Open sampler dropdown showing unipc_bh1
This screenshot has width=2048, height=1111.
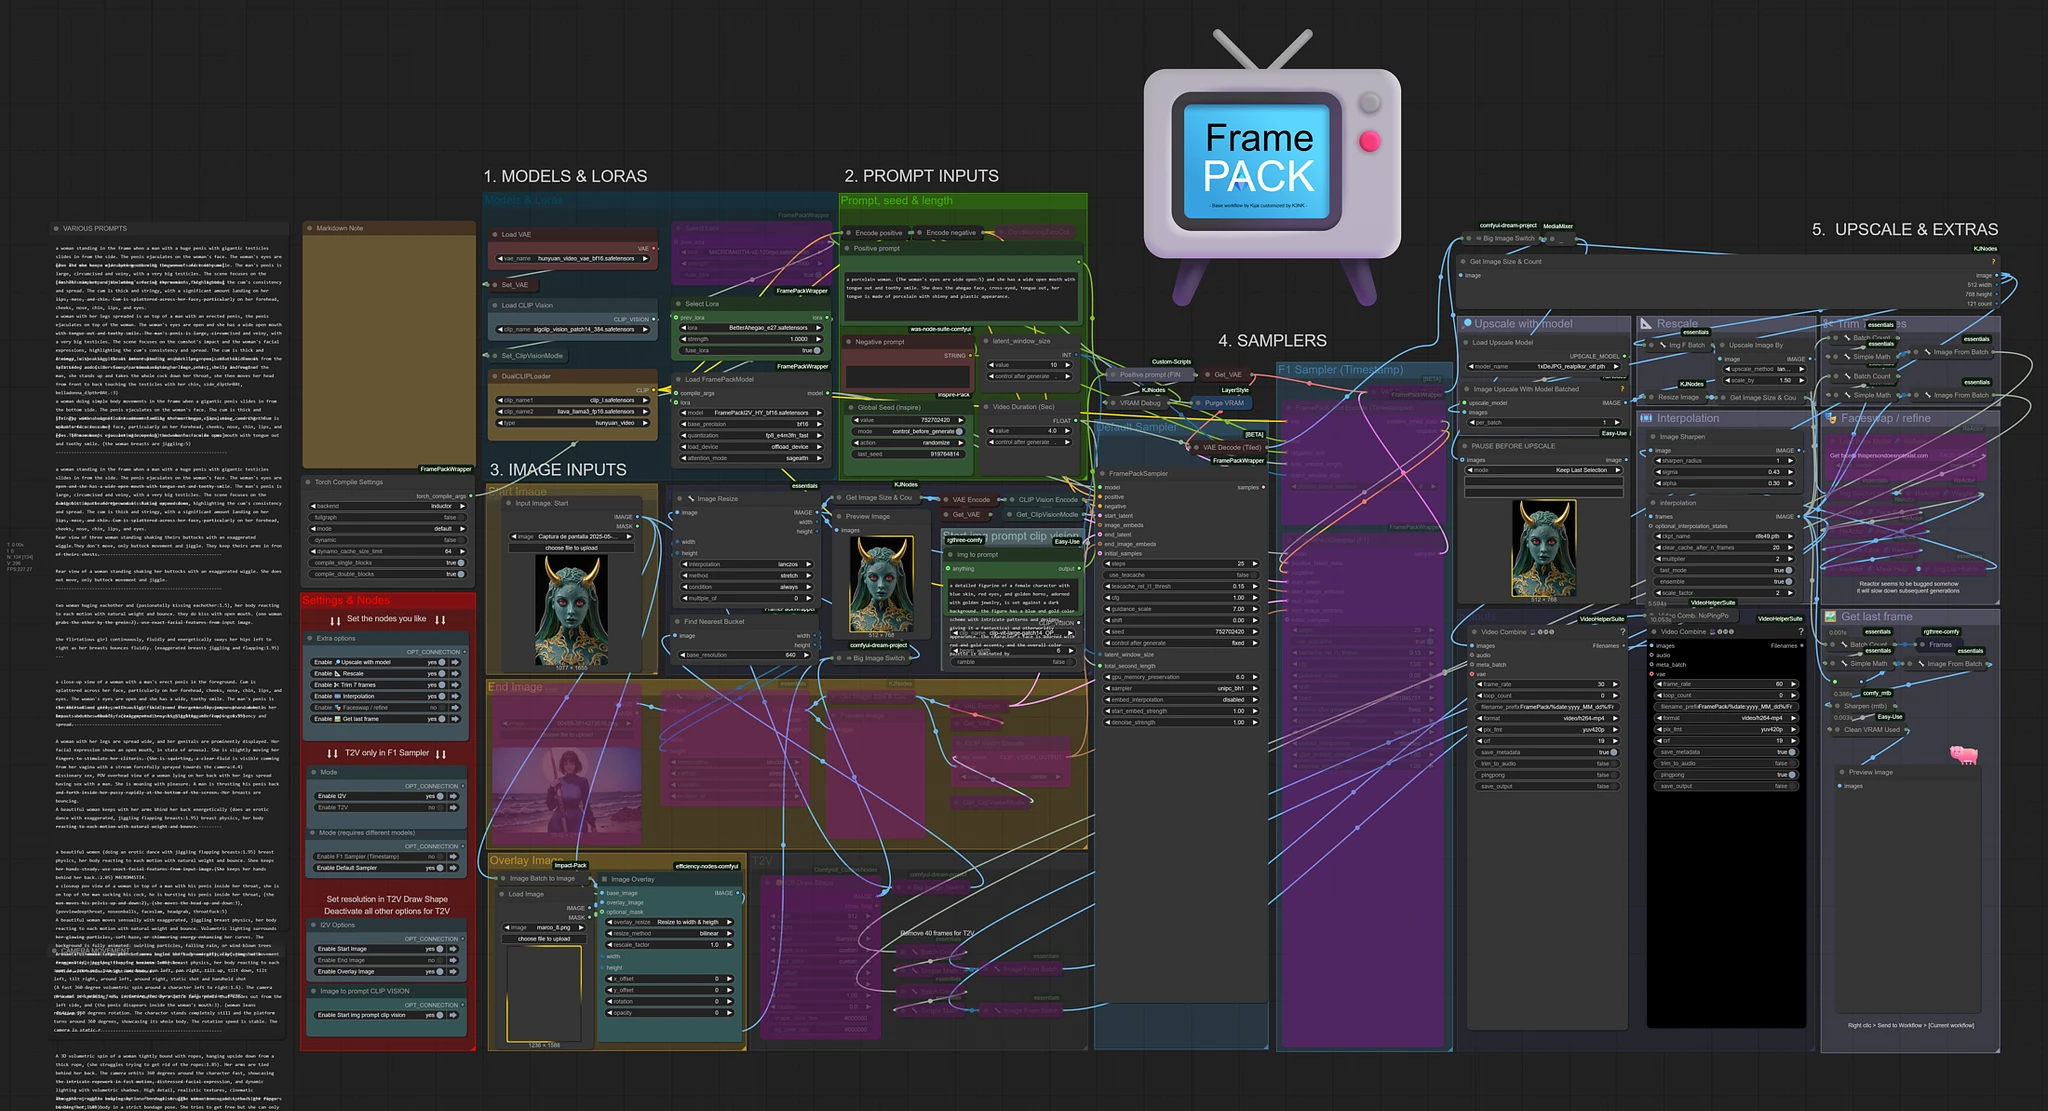1180,689
